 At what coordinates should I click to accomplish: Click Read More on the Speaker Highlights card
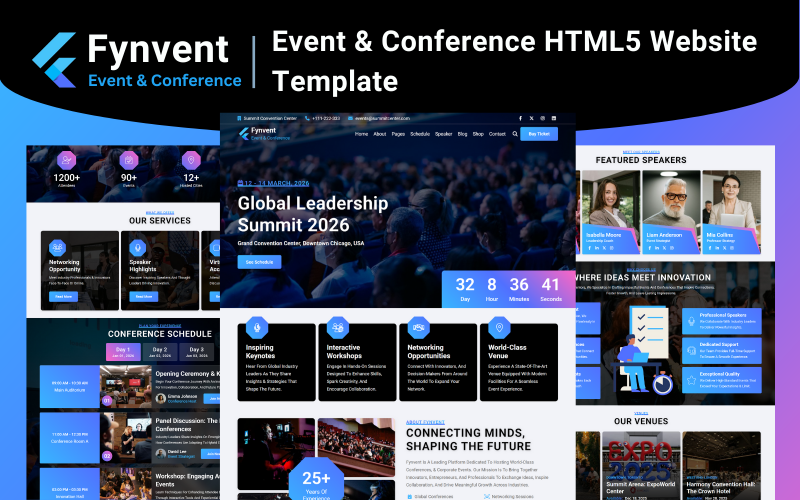143,296
